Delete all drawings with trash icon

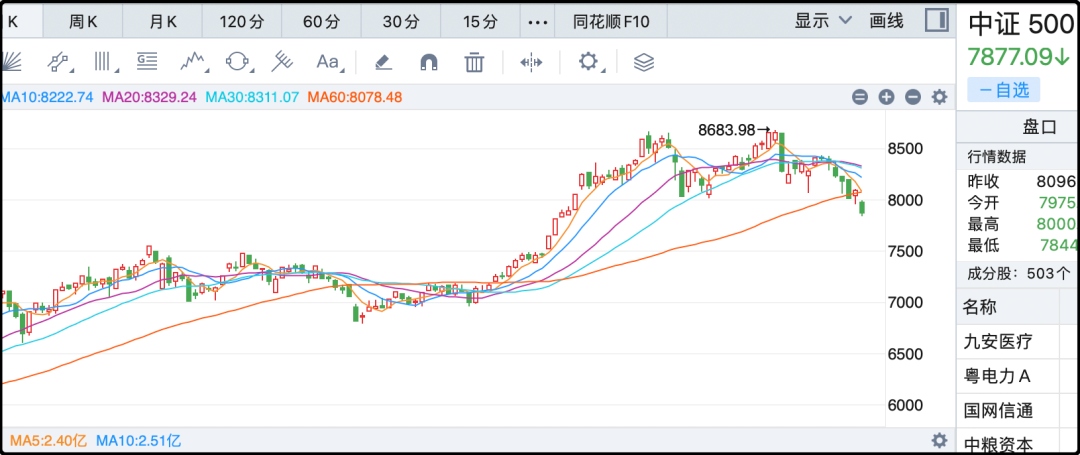(x=474, y=62)
